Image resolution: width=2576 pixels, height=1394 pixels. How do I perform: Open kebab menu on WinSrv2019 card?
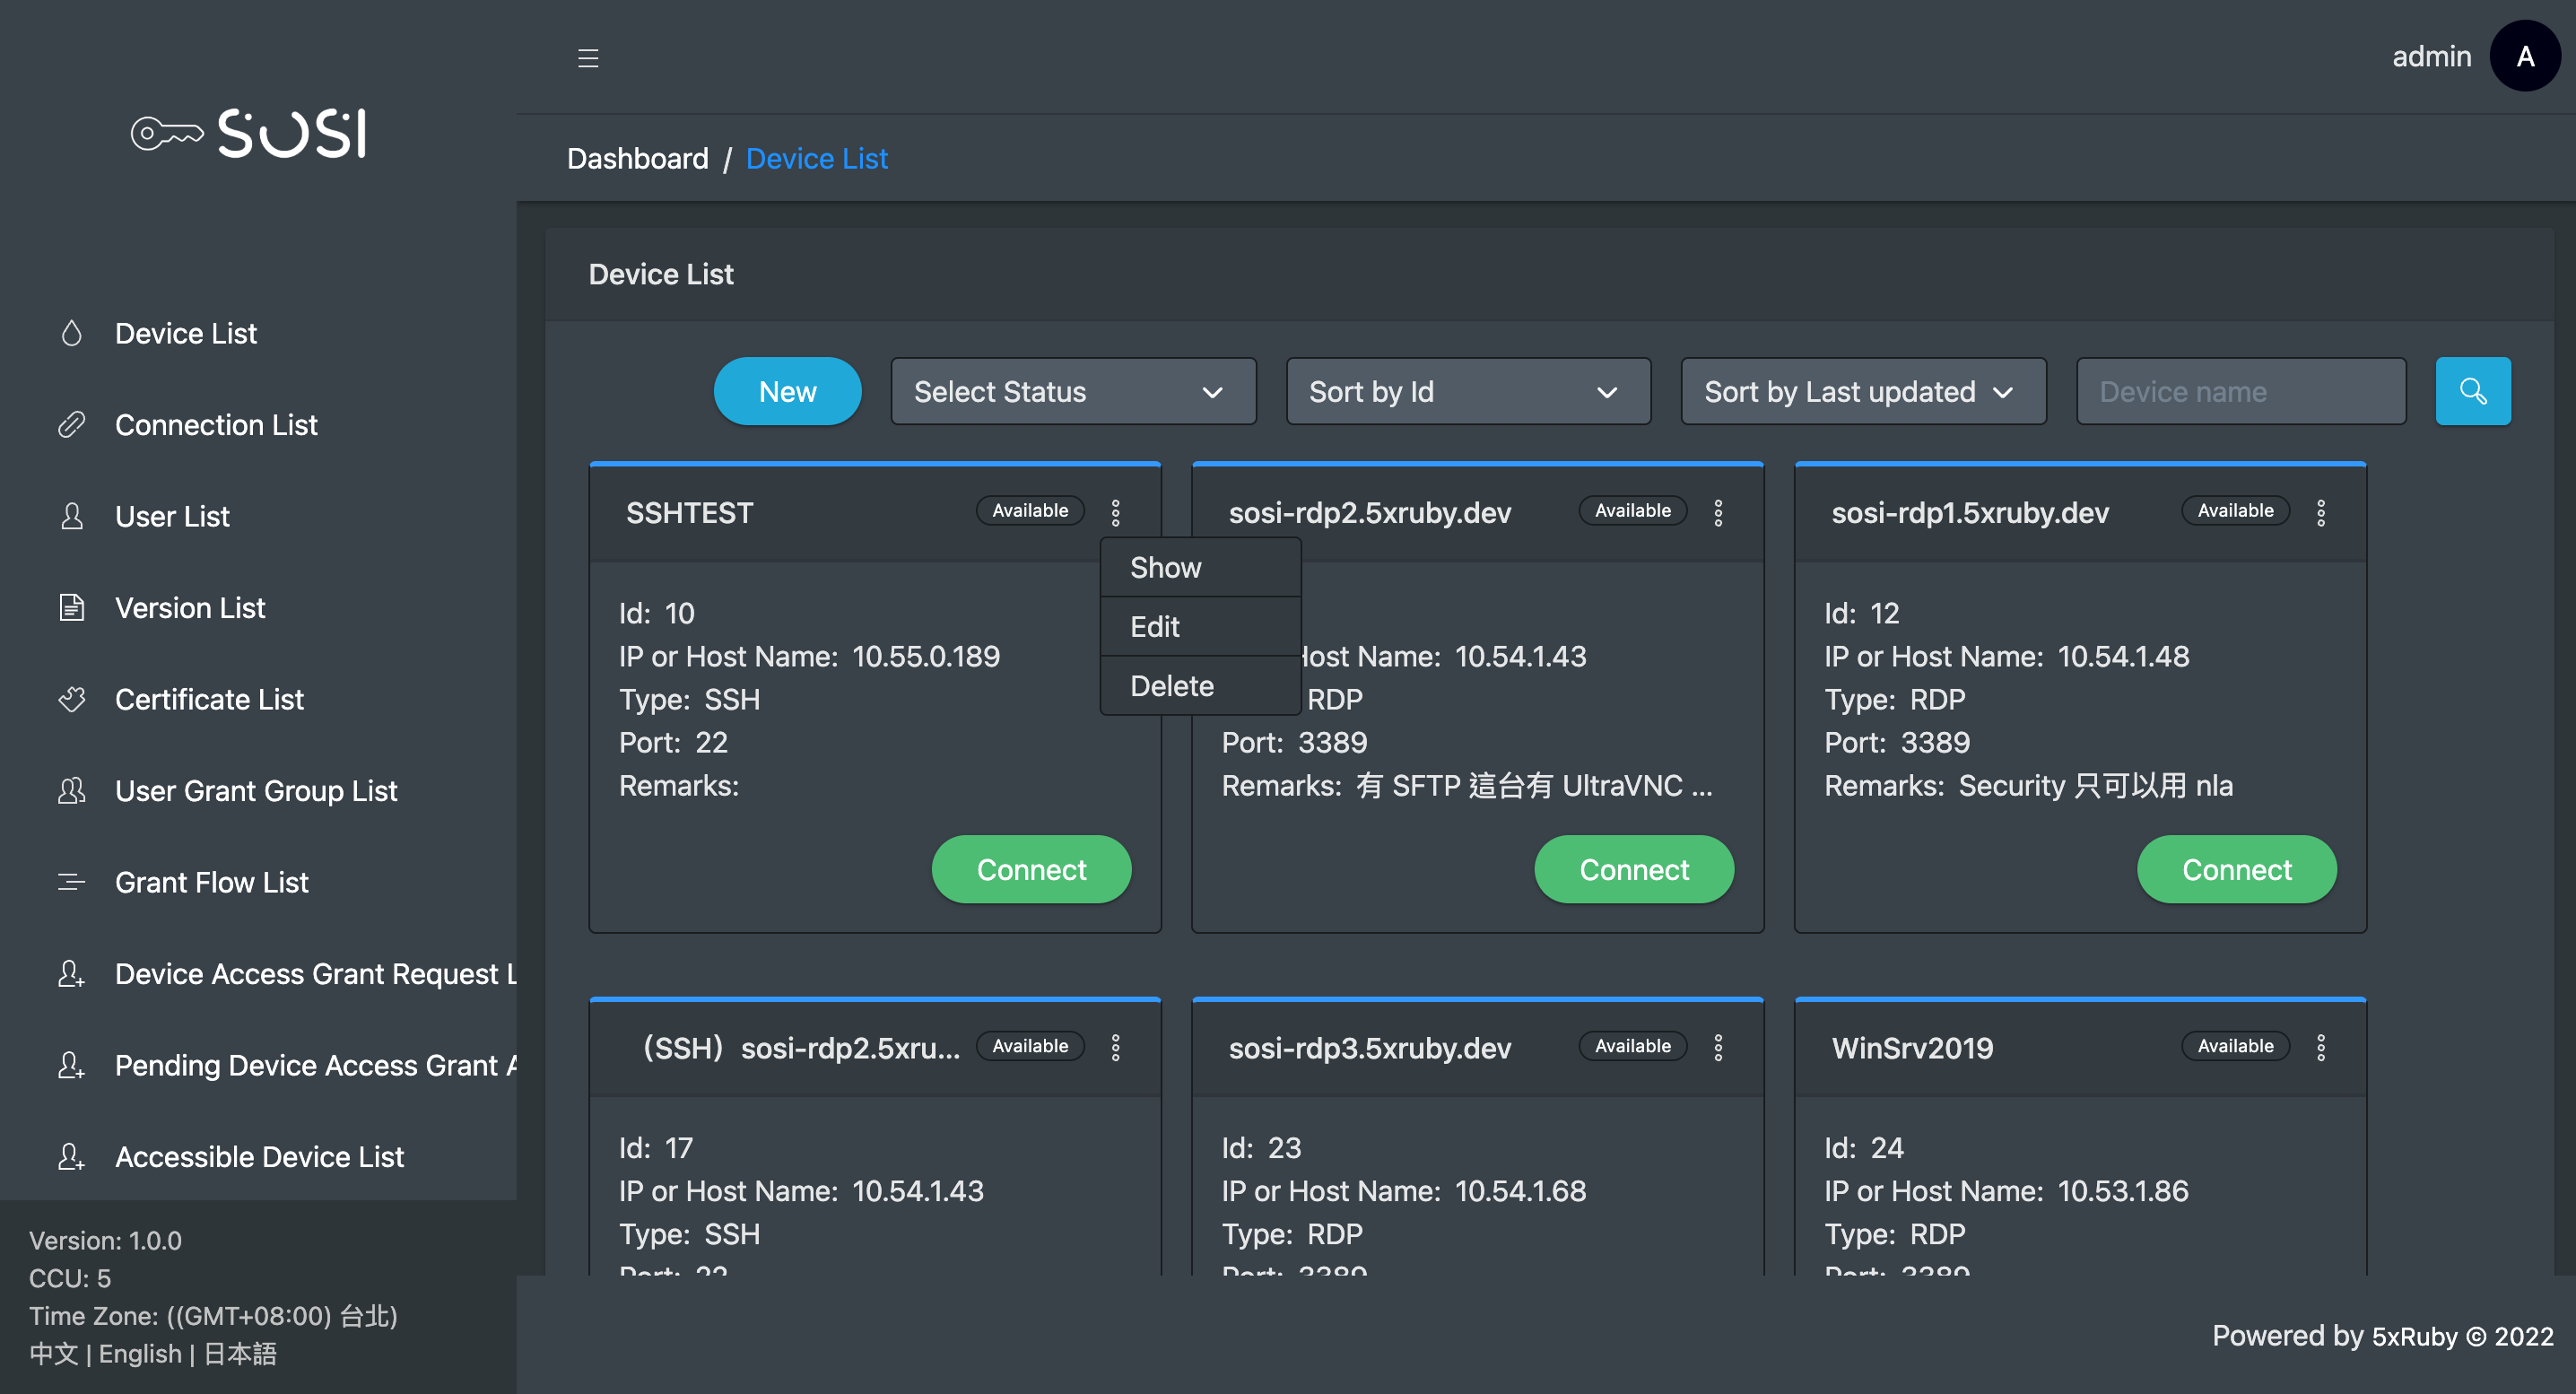[x=2321, y=1047]
